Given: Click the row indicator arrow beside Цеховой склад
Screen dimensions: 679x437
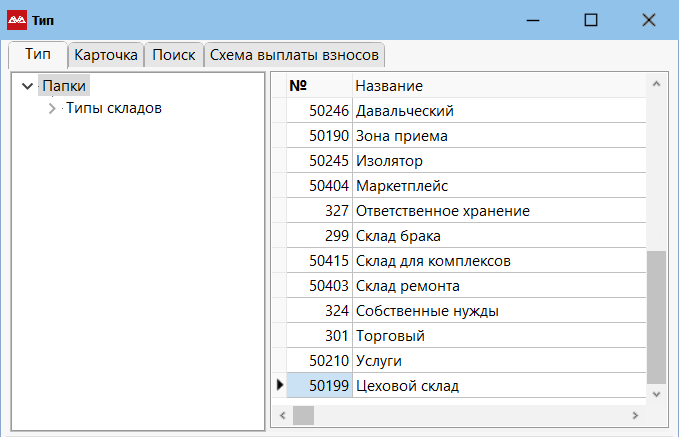Looking at the screenshot, I should point(279,386).
